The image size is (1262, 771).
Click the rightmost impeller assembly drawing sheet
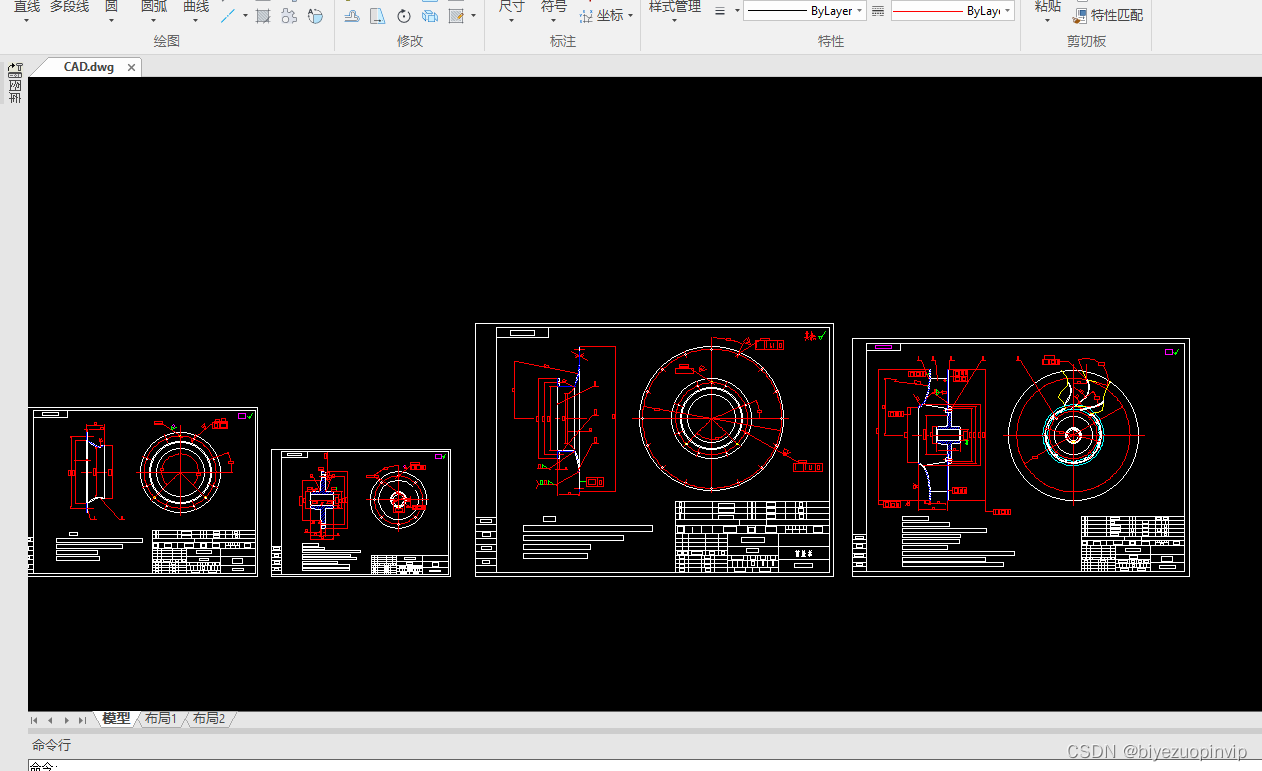click(x=1021, y=457)
